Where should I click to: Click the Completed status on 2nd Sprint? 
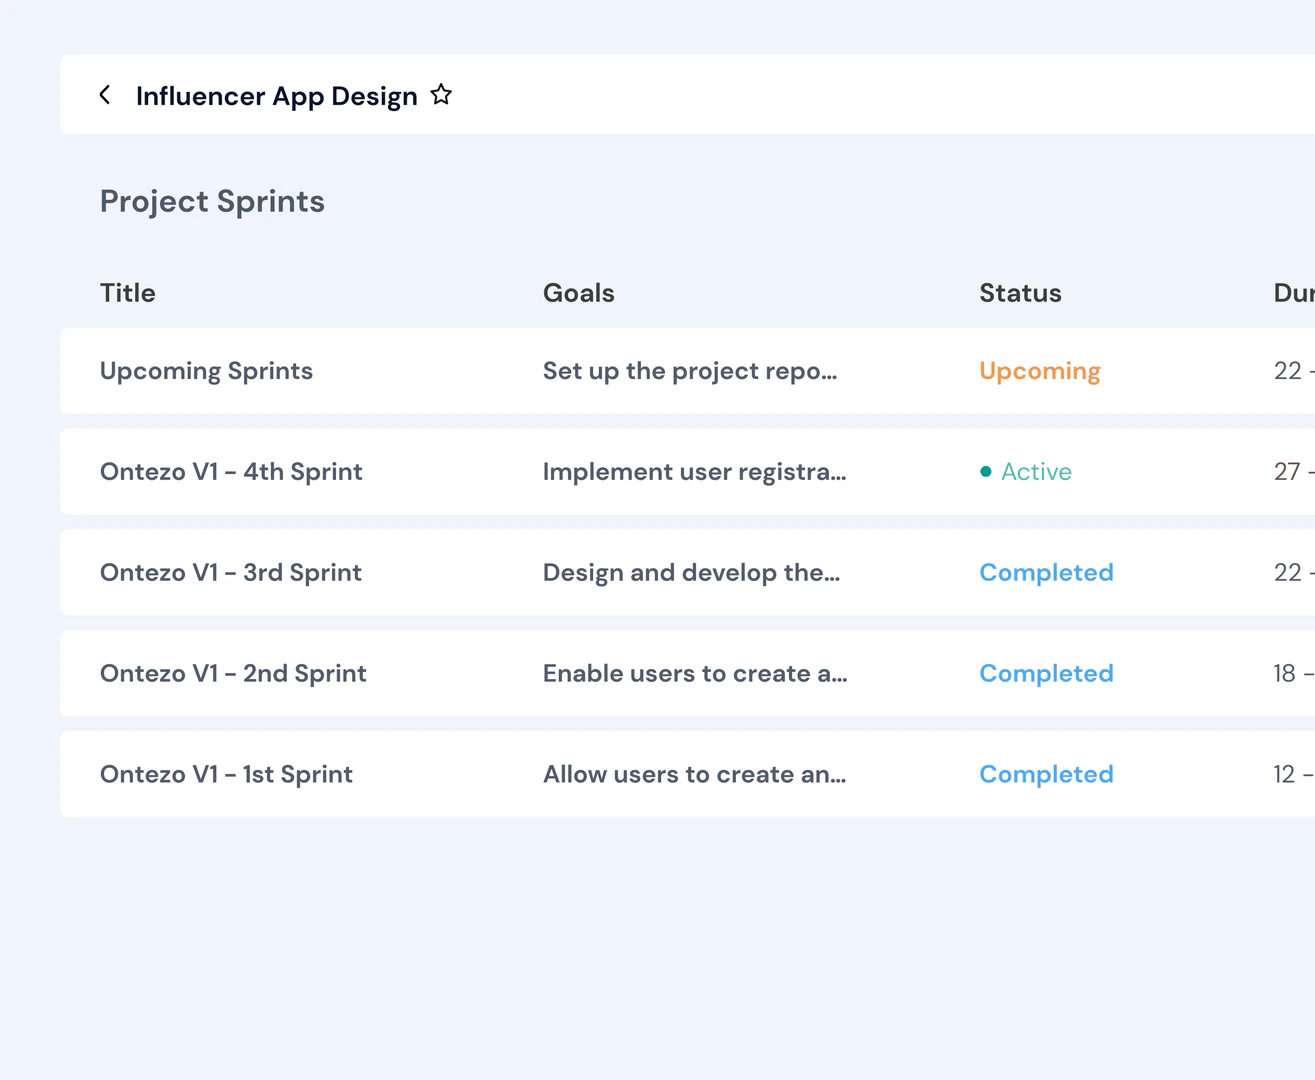[1046, 673]
